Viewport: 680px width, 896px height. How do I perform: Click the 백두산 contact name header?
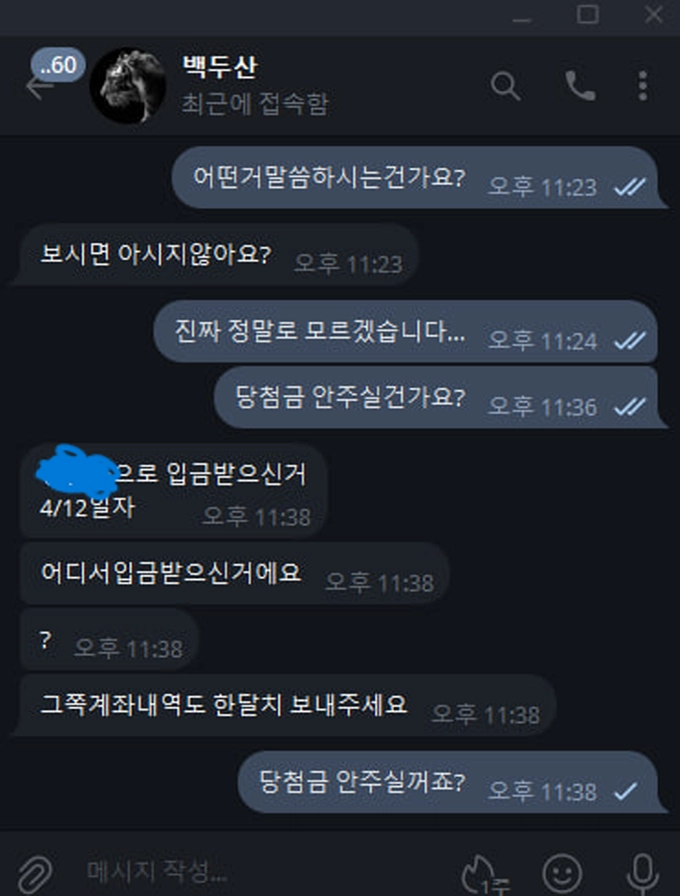pyautogui.click(x=219, y=67)
